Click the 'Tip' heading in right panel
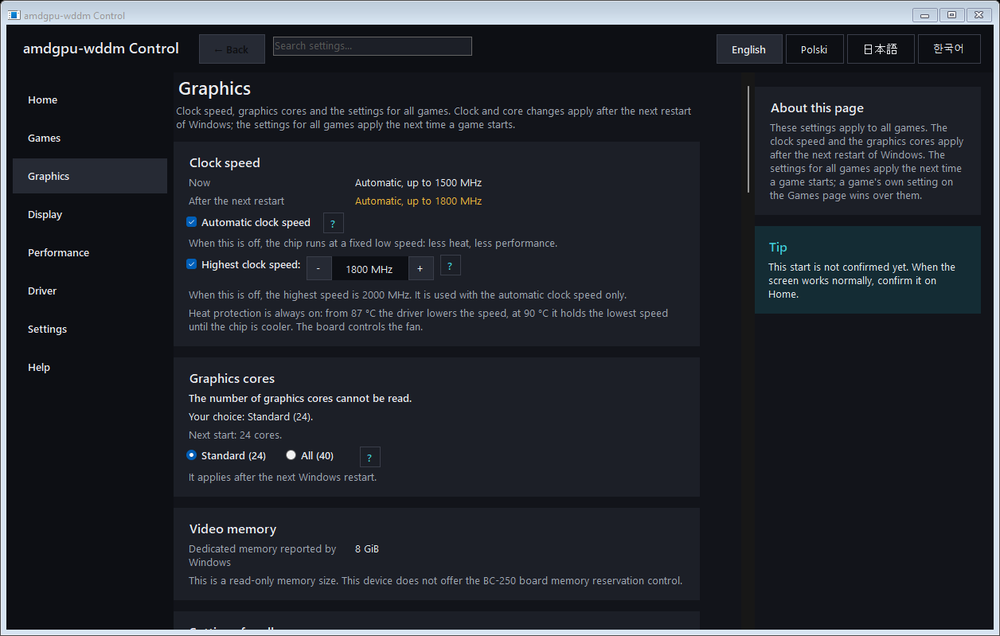The width and height of the screenshot is (1000, 636). tap(778, 248)
